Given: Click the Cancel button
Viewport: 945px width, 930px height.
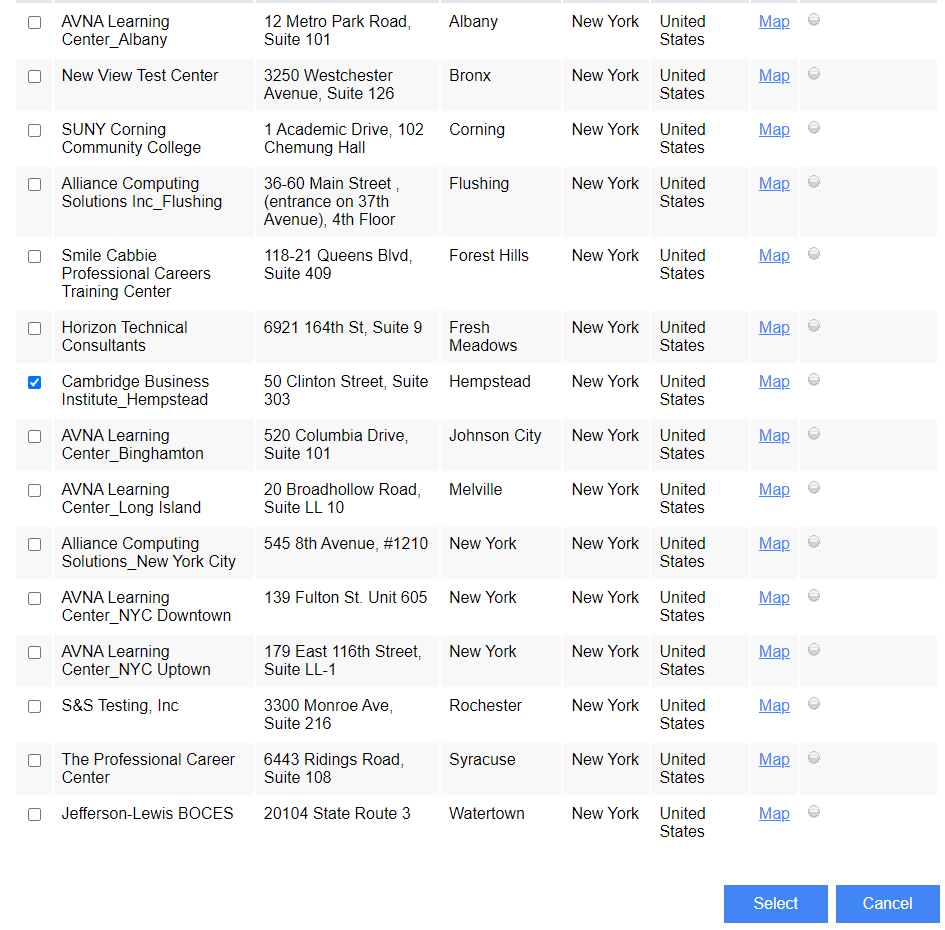Looking at the screenshot, I should (888, 903).
